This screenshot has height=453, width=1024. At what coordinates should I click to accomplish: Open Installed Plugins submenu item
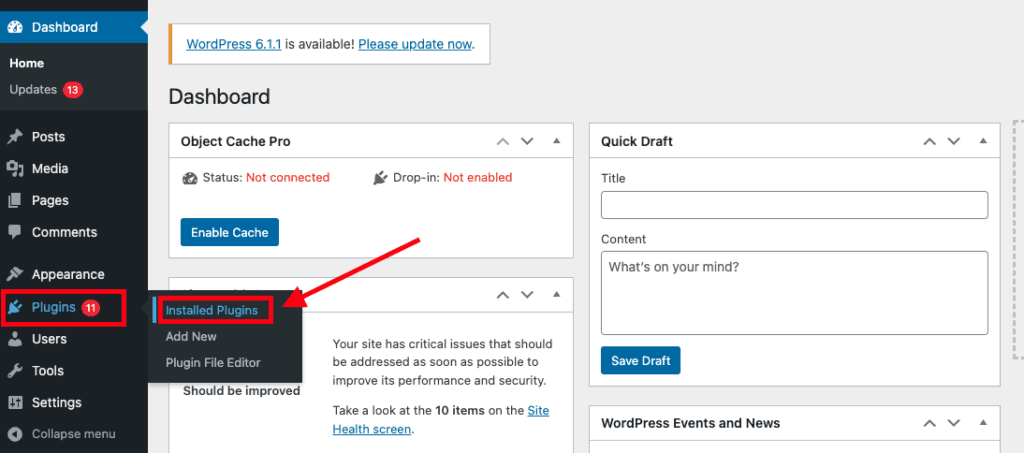click(x=212, y=311)
